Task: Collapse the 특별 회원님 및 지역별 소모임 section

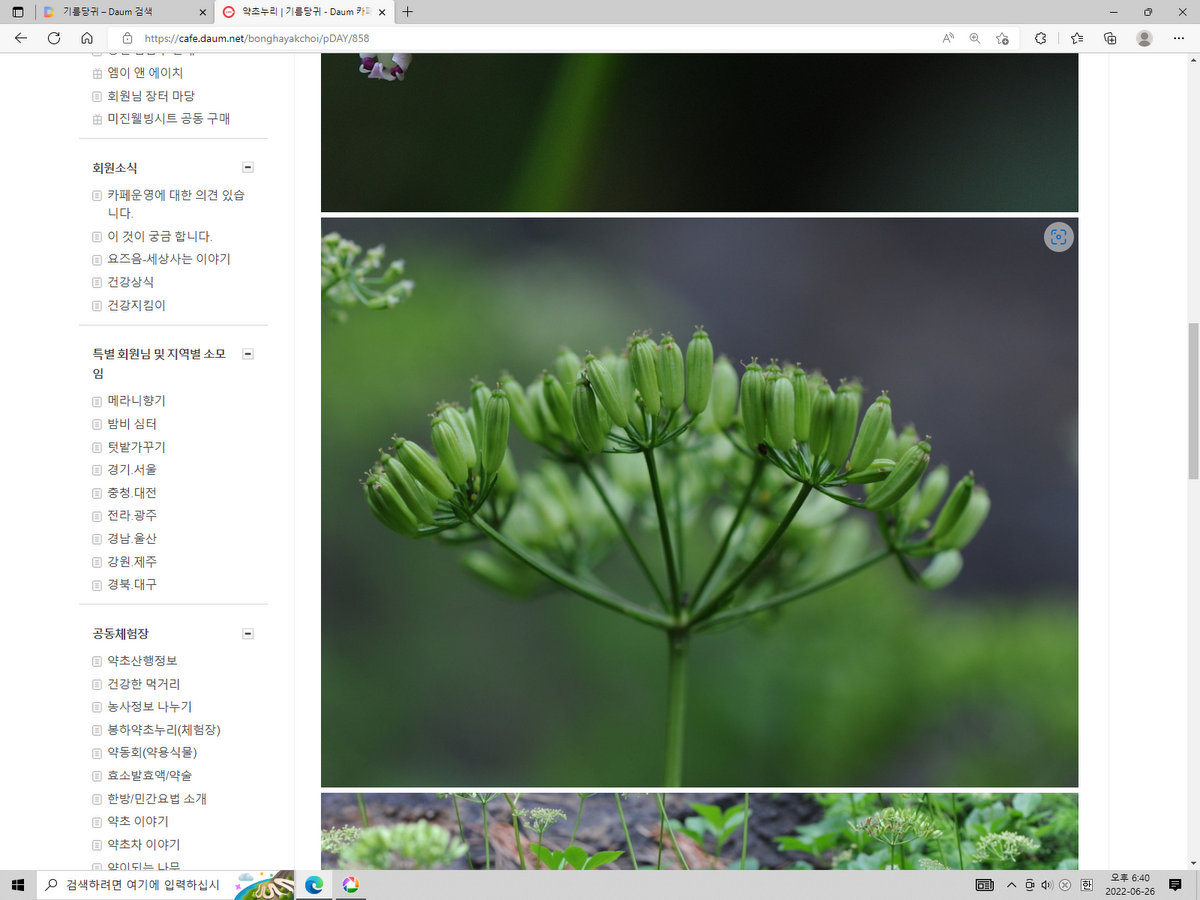Action: coord(248,354)
